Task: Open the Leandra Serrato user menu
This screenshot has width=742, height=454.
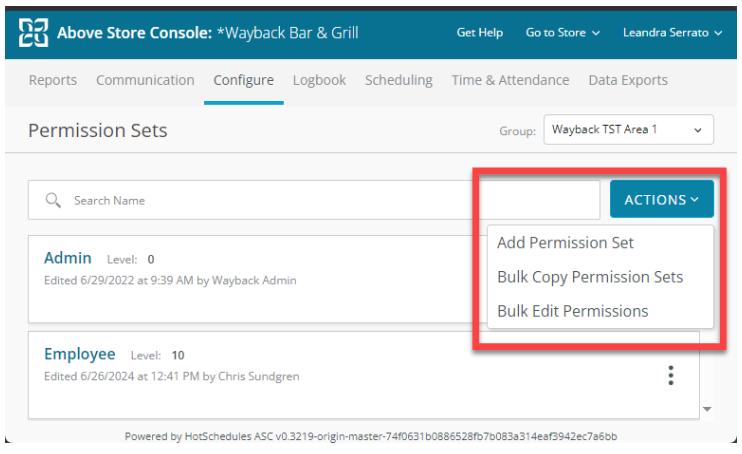Action: coord(672,33)
